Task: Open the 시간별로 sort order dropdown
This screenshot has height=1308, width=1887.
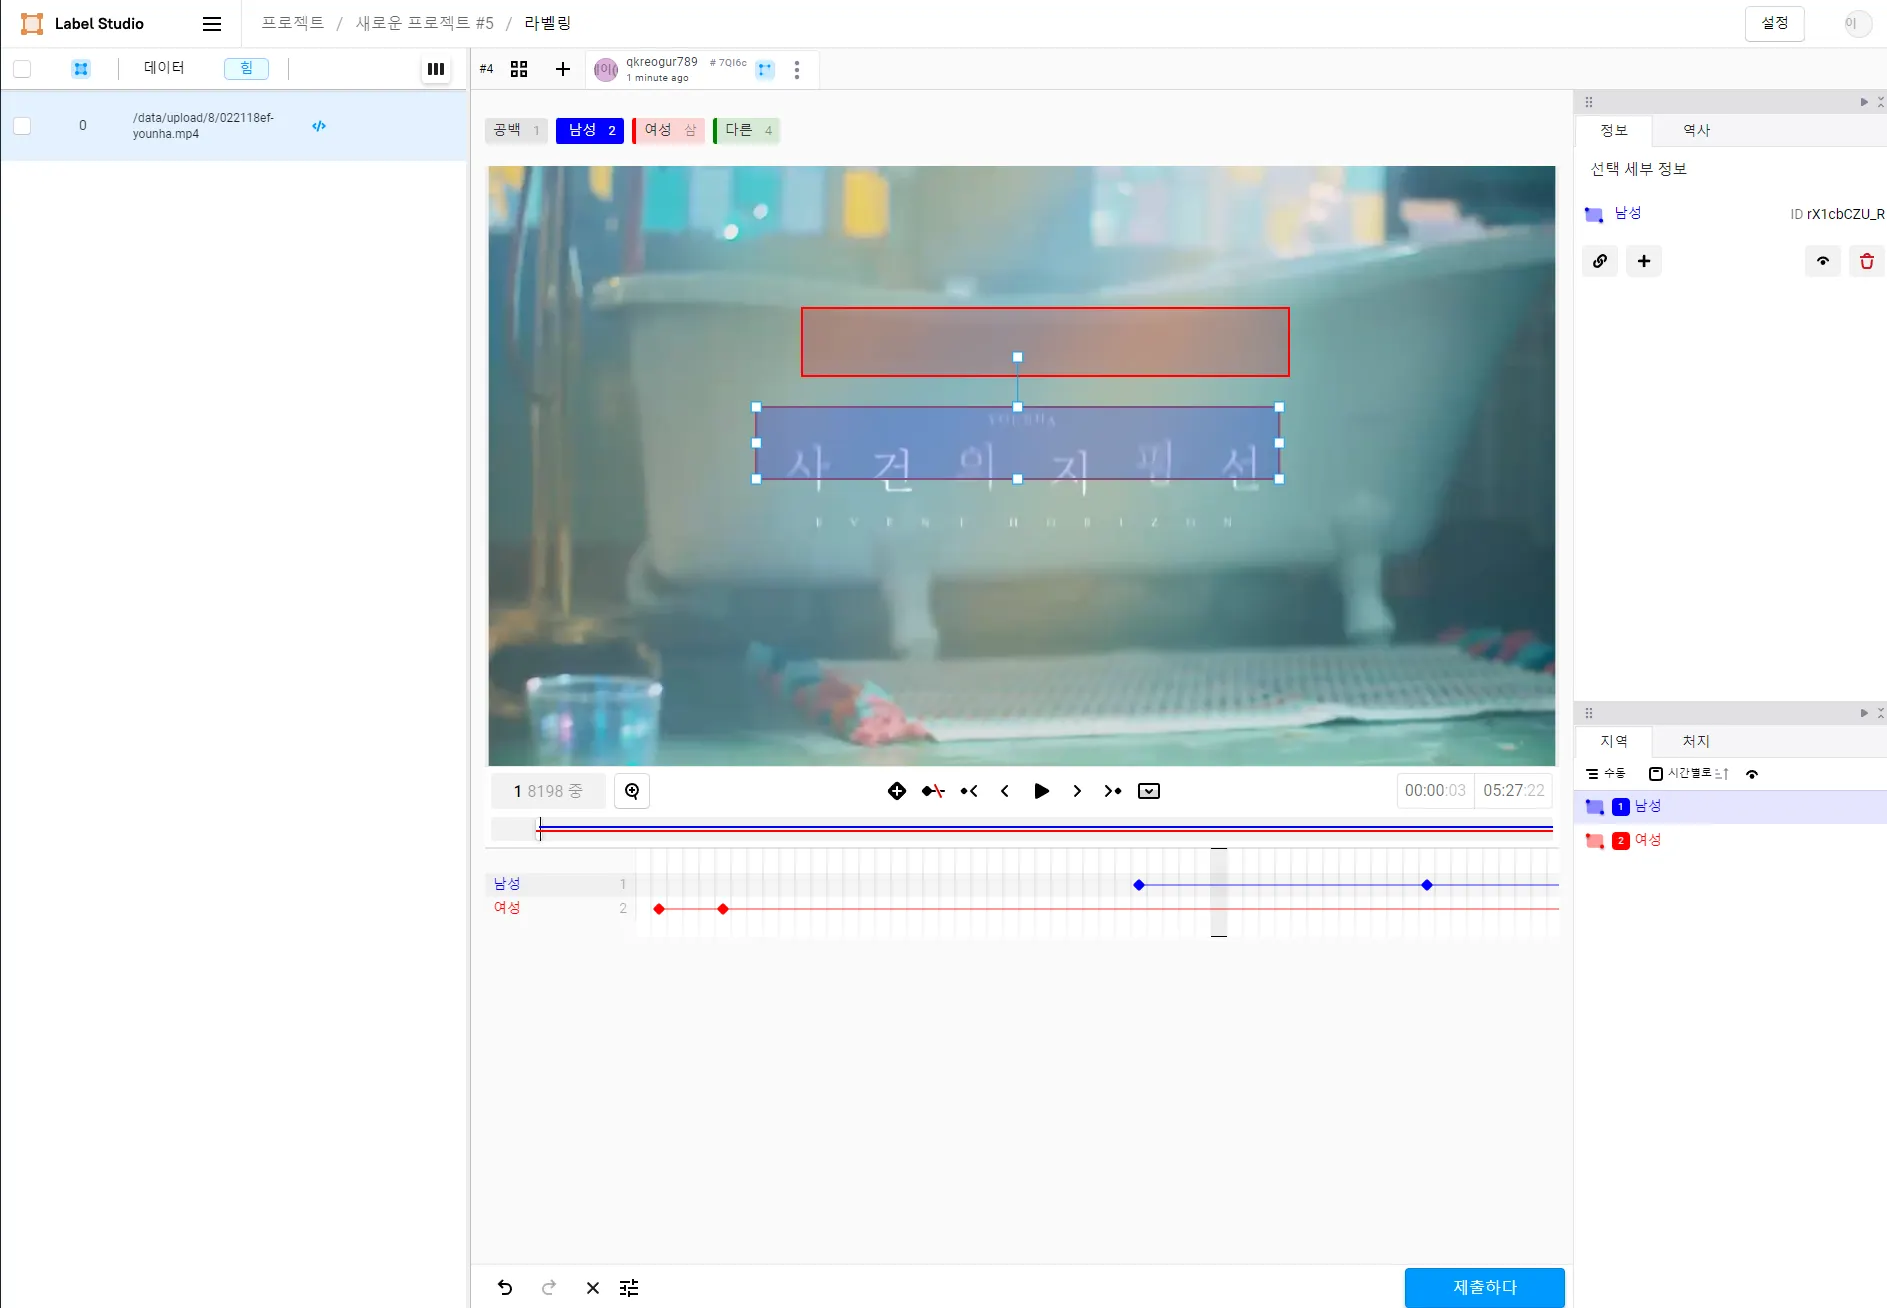Action: point(1689,774)
